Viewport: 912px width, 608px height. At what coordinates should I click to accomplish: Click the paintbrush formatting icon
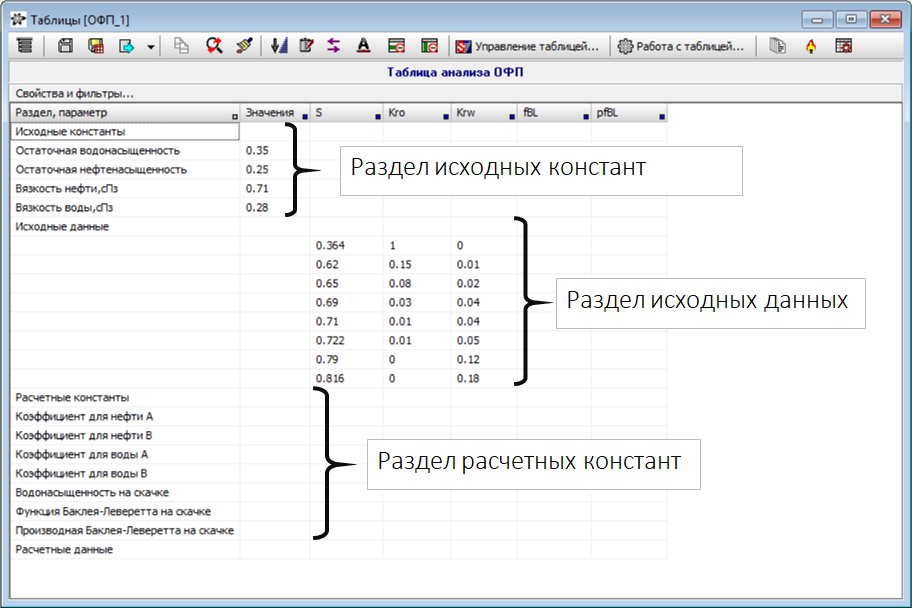click(x=244, y=46)
